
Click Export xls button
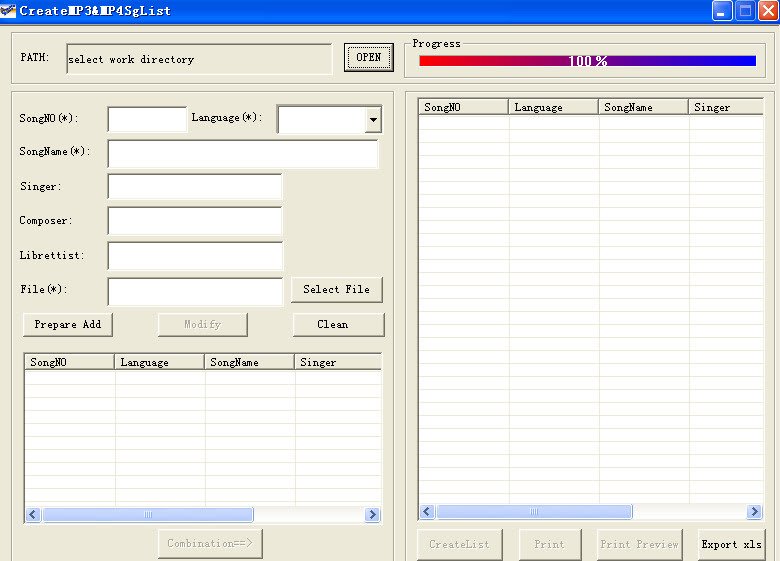pyautogui.click(x=731, y=545)
